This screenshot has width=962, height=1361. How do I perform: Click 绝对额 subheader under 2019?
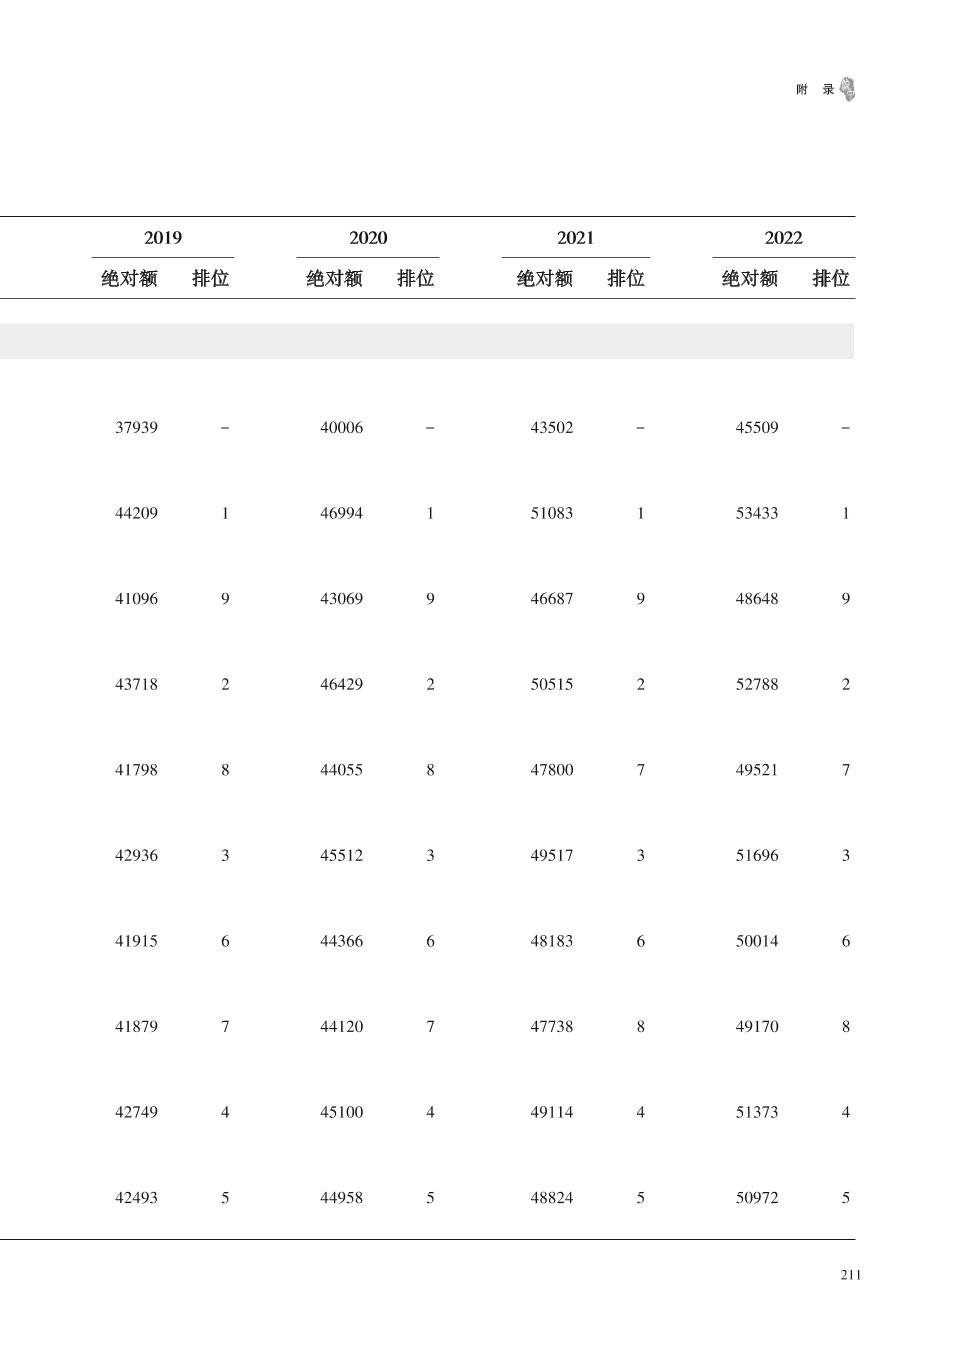129,279
